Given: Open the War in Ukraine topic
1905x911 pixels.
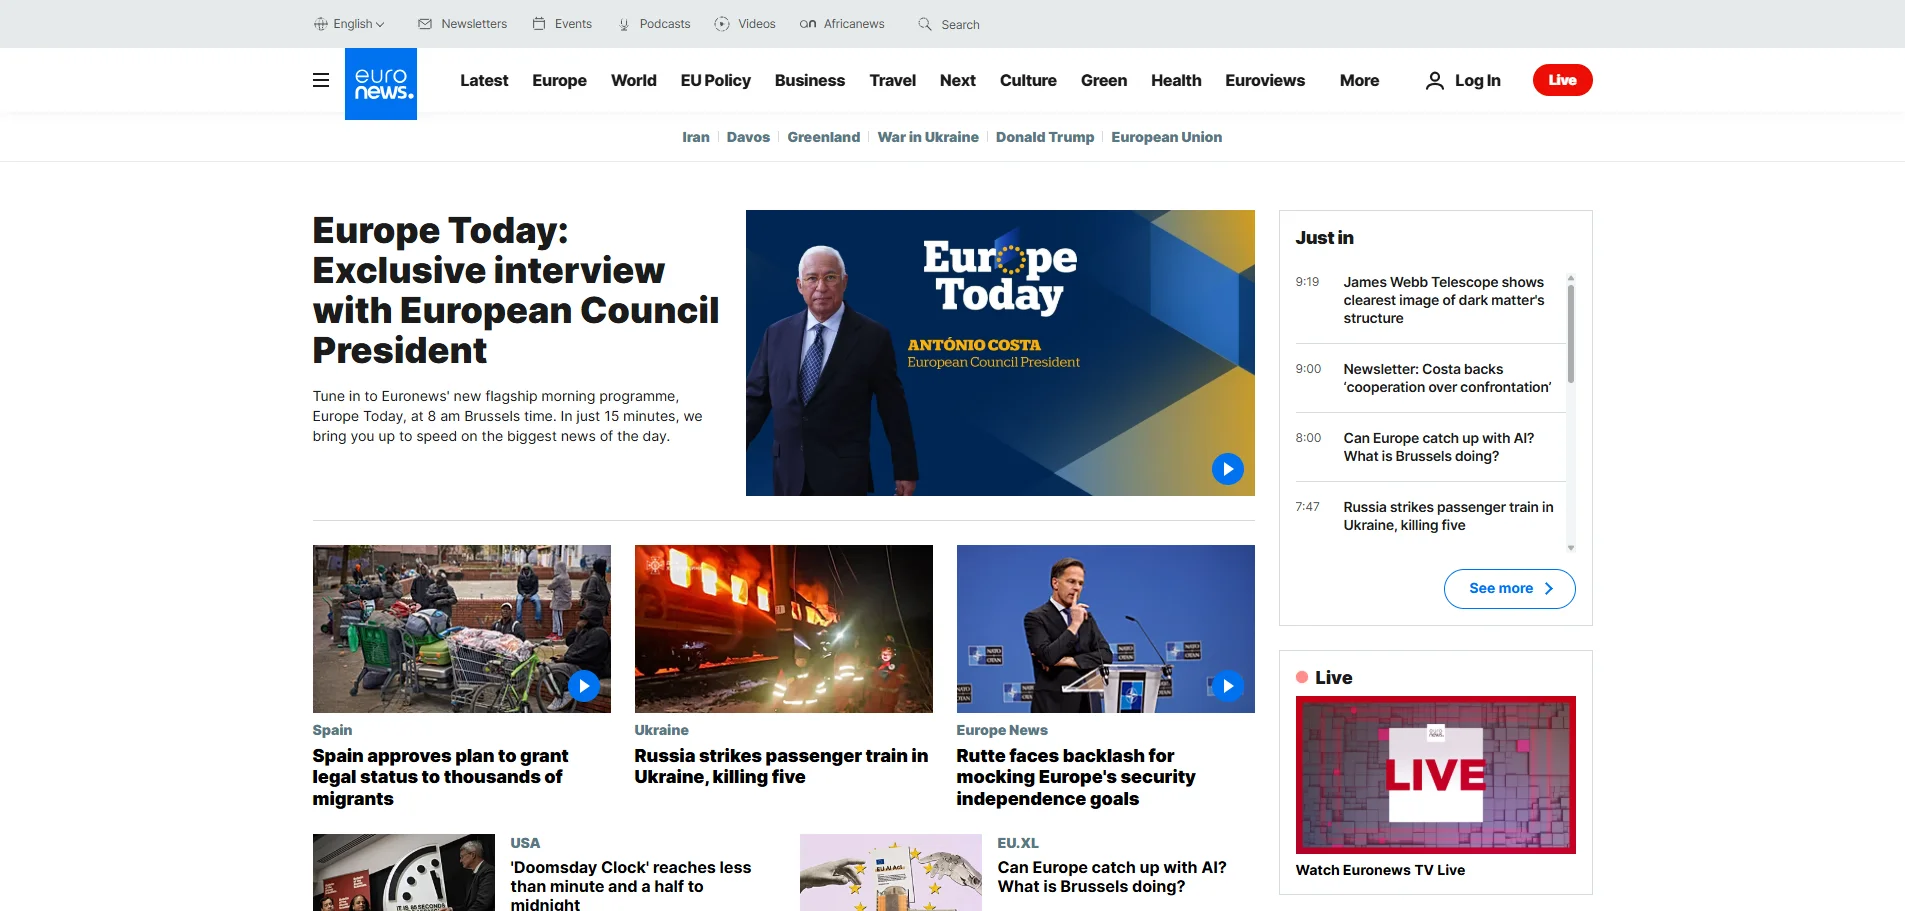Looking at the screenshot, I should (x=928, y=137).
